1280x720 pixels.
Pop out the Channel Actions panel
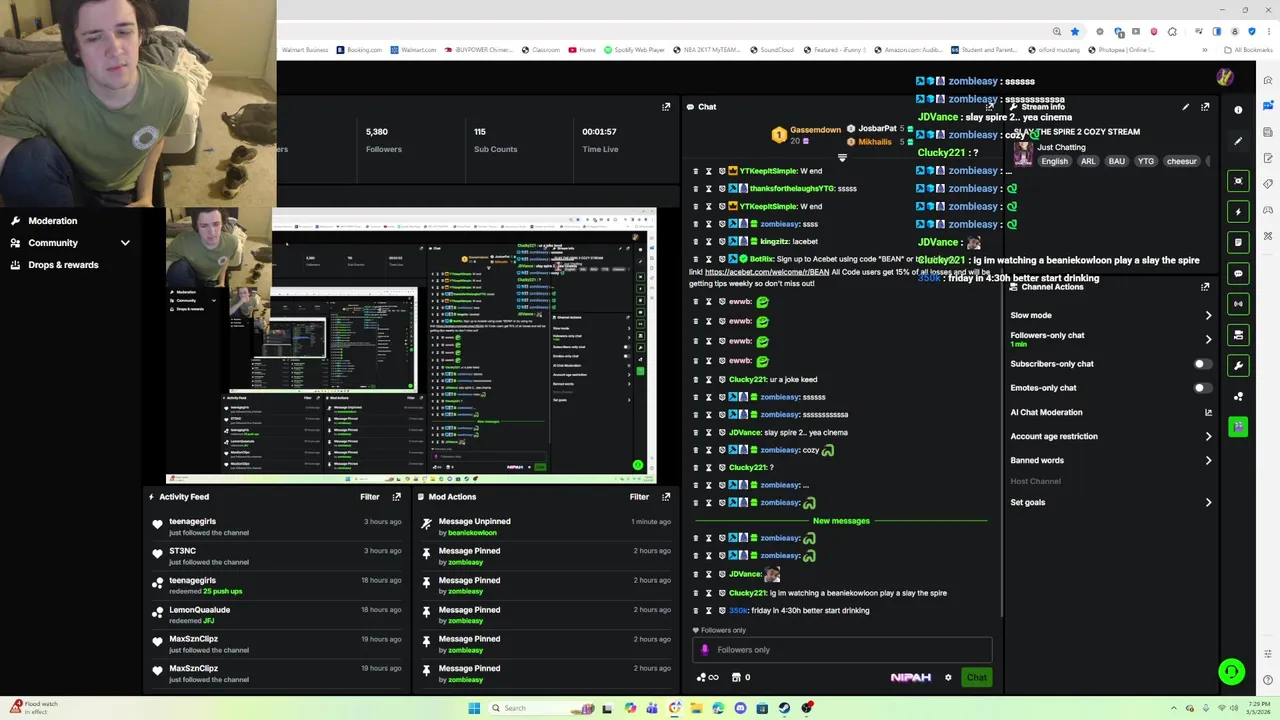pos(1205,287)
